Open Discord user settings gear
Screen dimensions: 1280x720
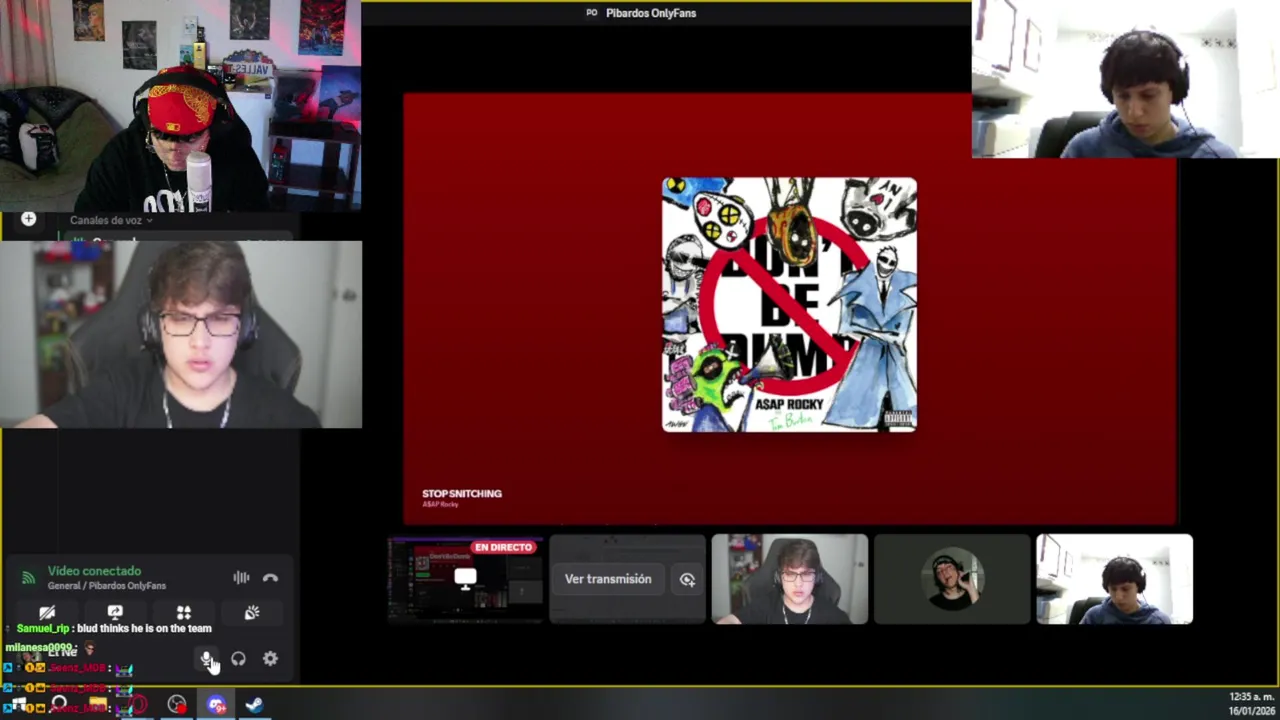click(x=270, y=659)
